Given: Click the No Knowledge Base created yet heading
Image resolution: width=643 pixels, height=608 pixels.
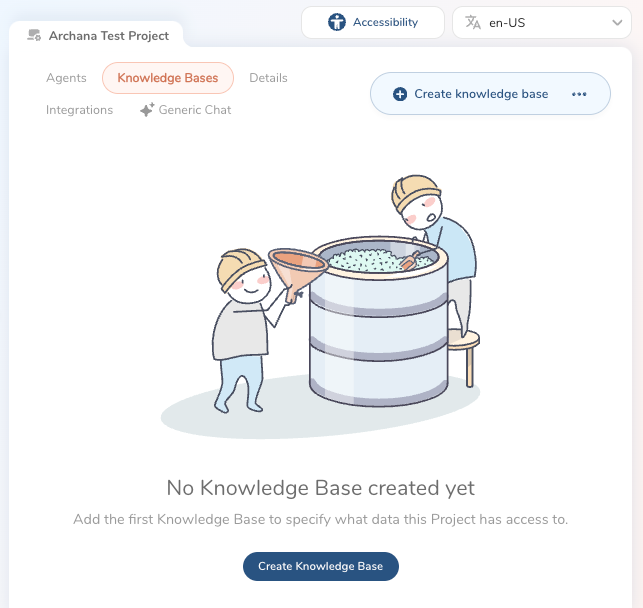Looking at the screenshot, I should click(x=320, y=488).
